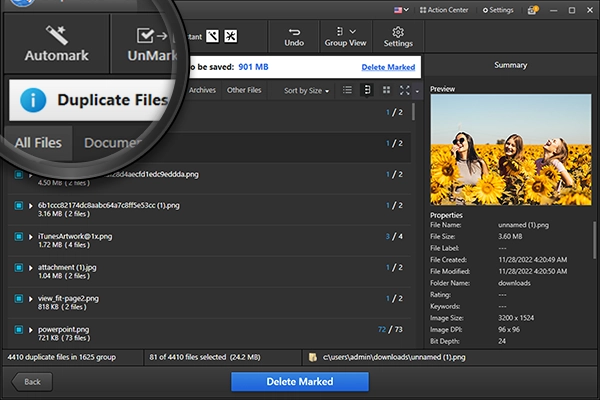Toggle checkbox for the edc9eddda.png group

point(18,175)
